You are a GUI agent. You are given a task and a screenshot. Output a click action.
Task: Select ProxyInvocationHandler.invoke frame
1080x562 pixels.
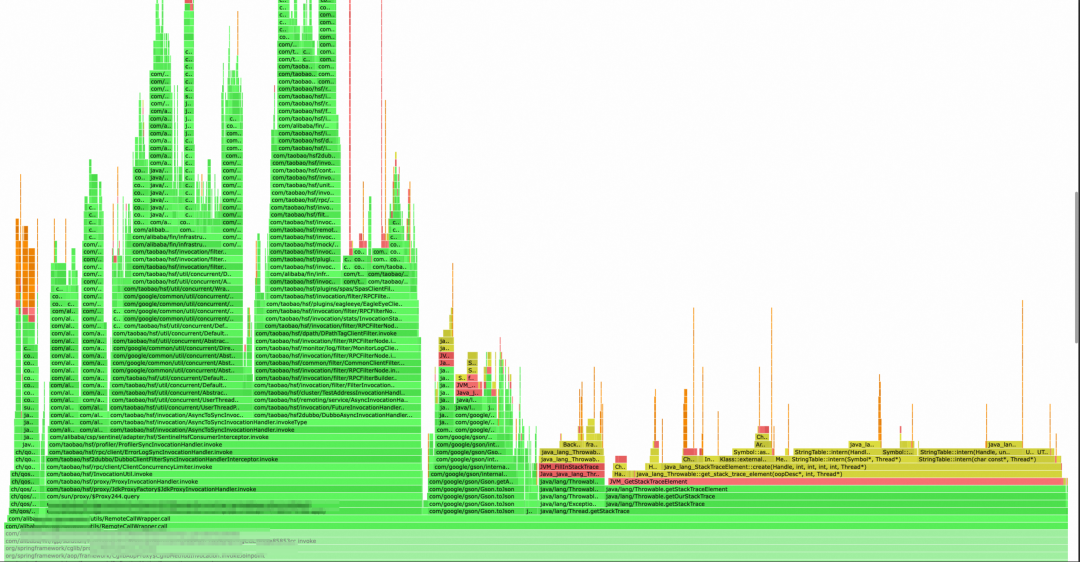pyautogui.click(x=233, y=481)
